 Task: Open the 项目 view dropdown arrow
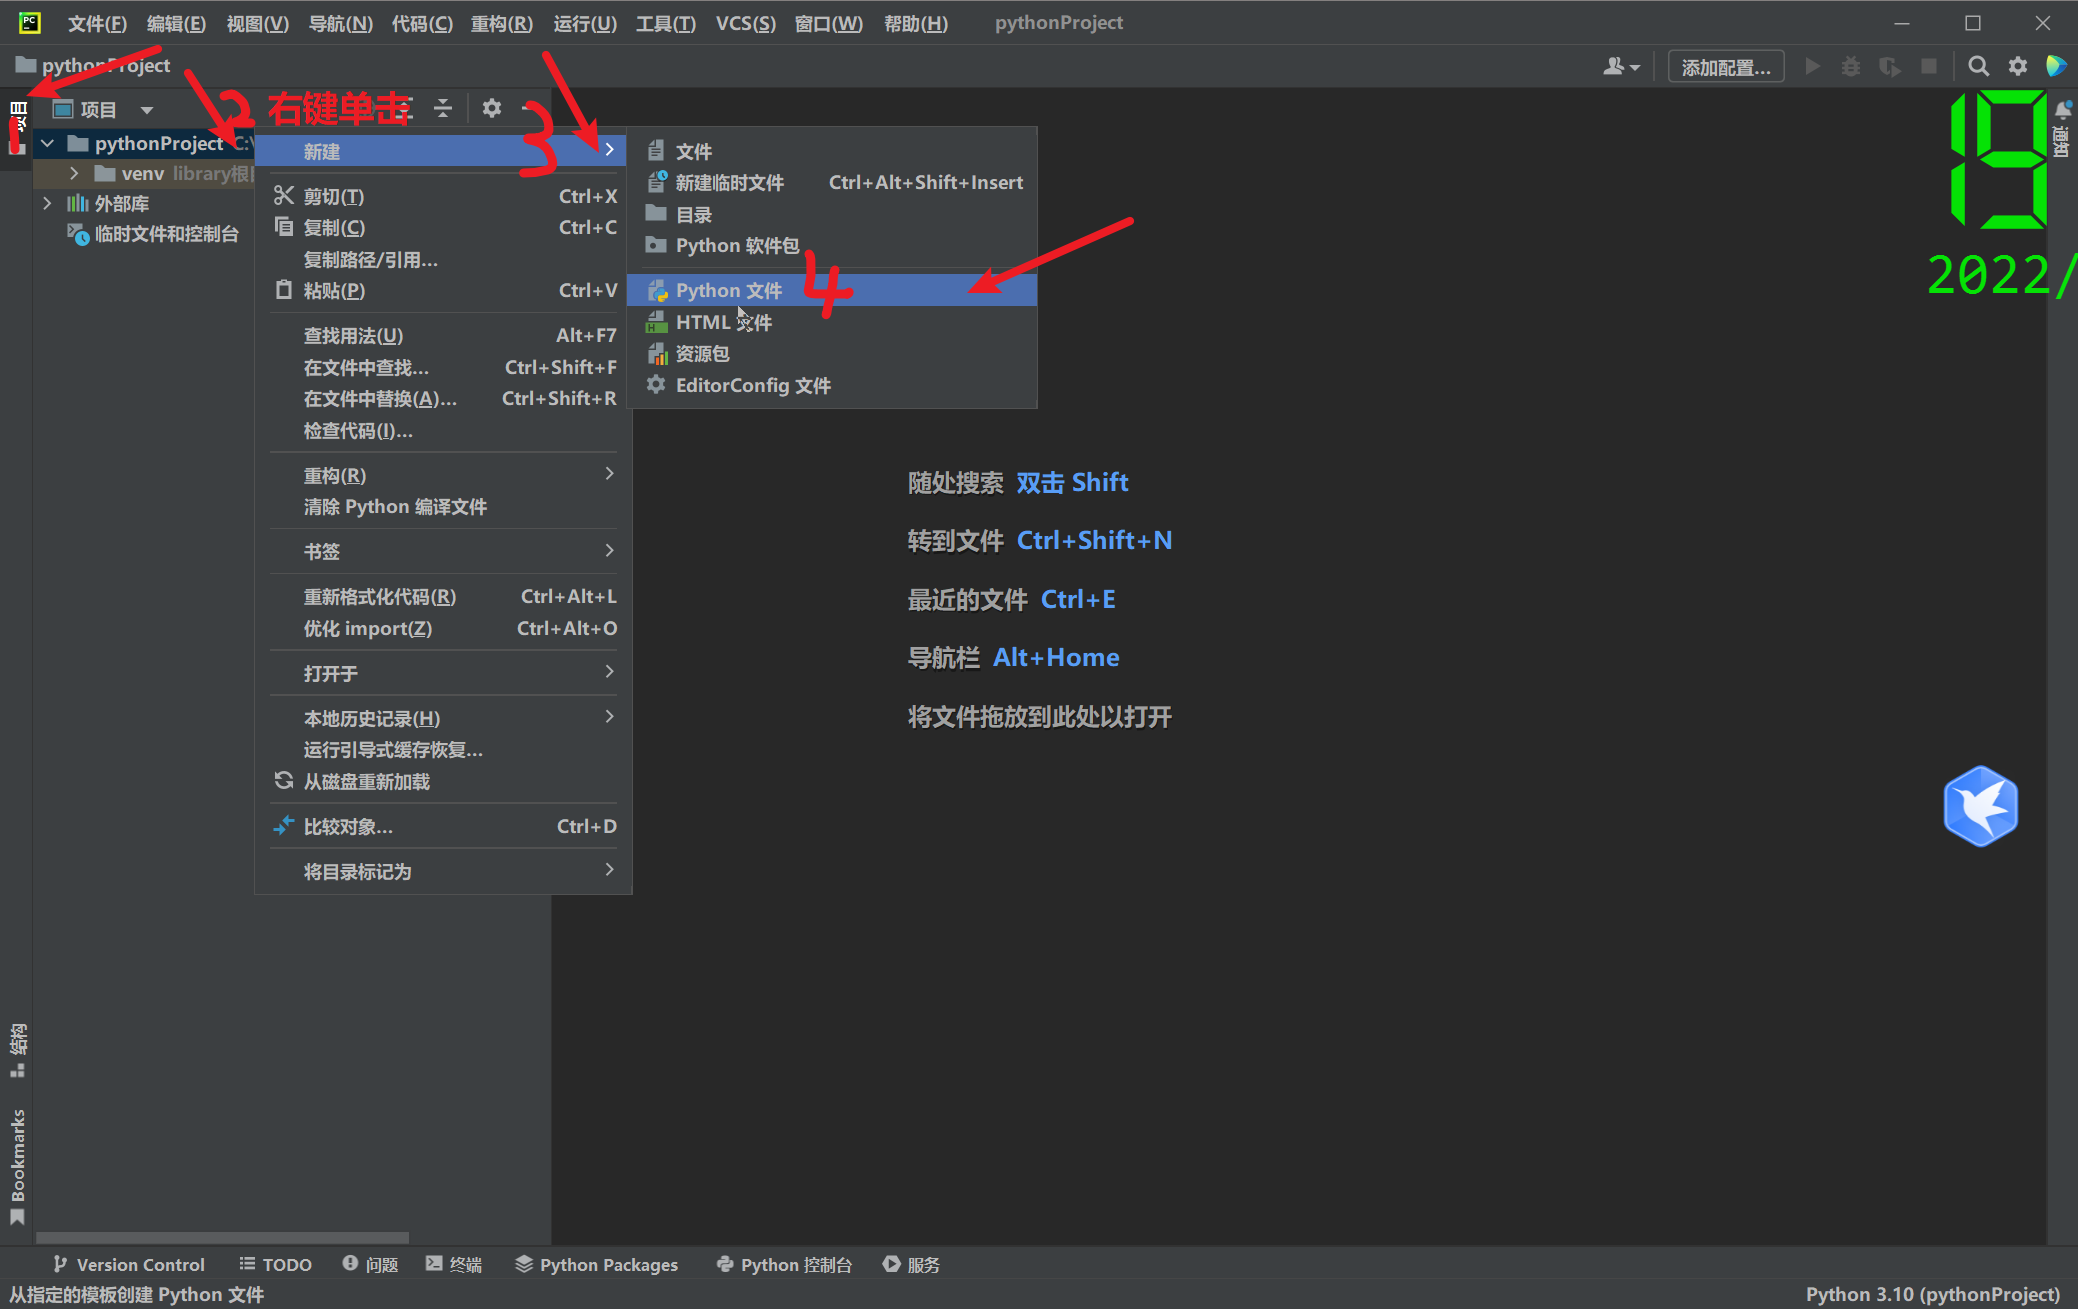click(x=147, y=109)
